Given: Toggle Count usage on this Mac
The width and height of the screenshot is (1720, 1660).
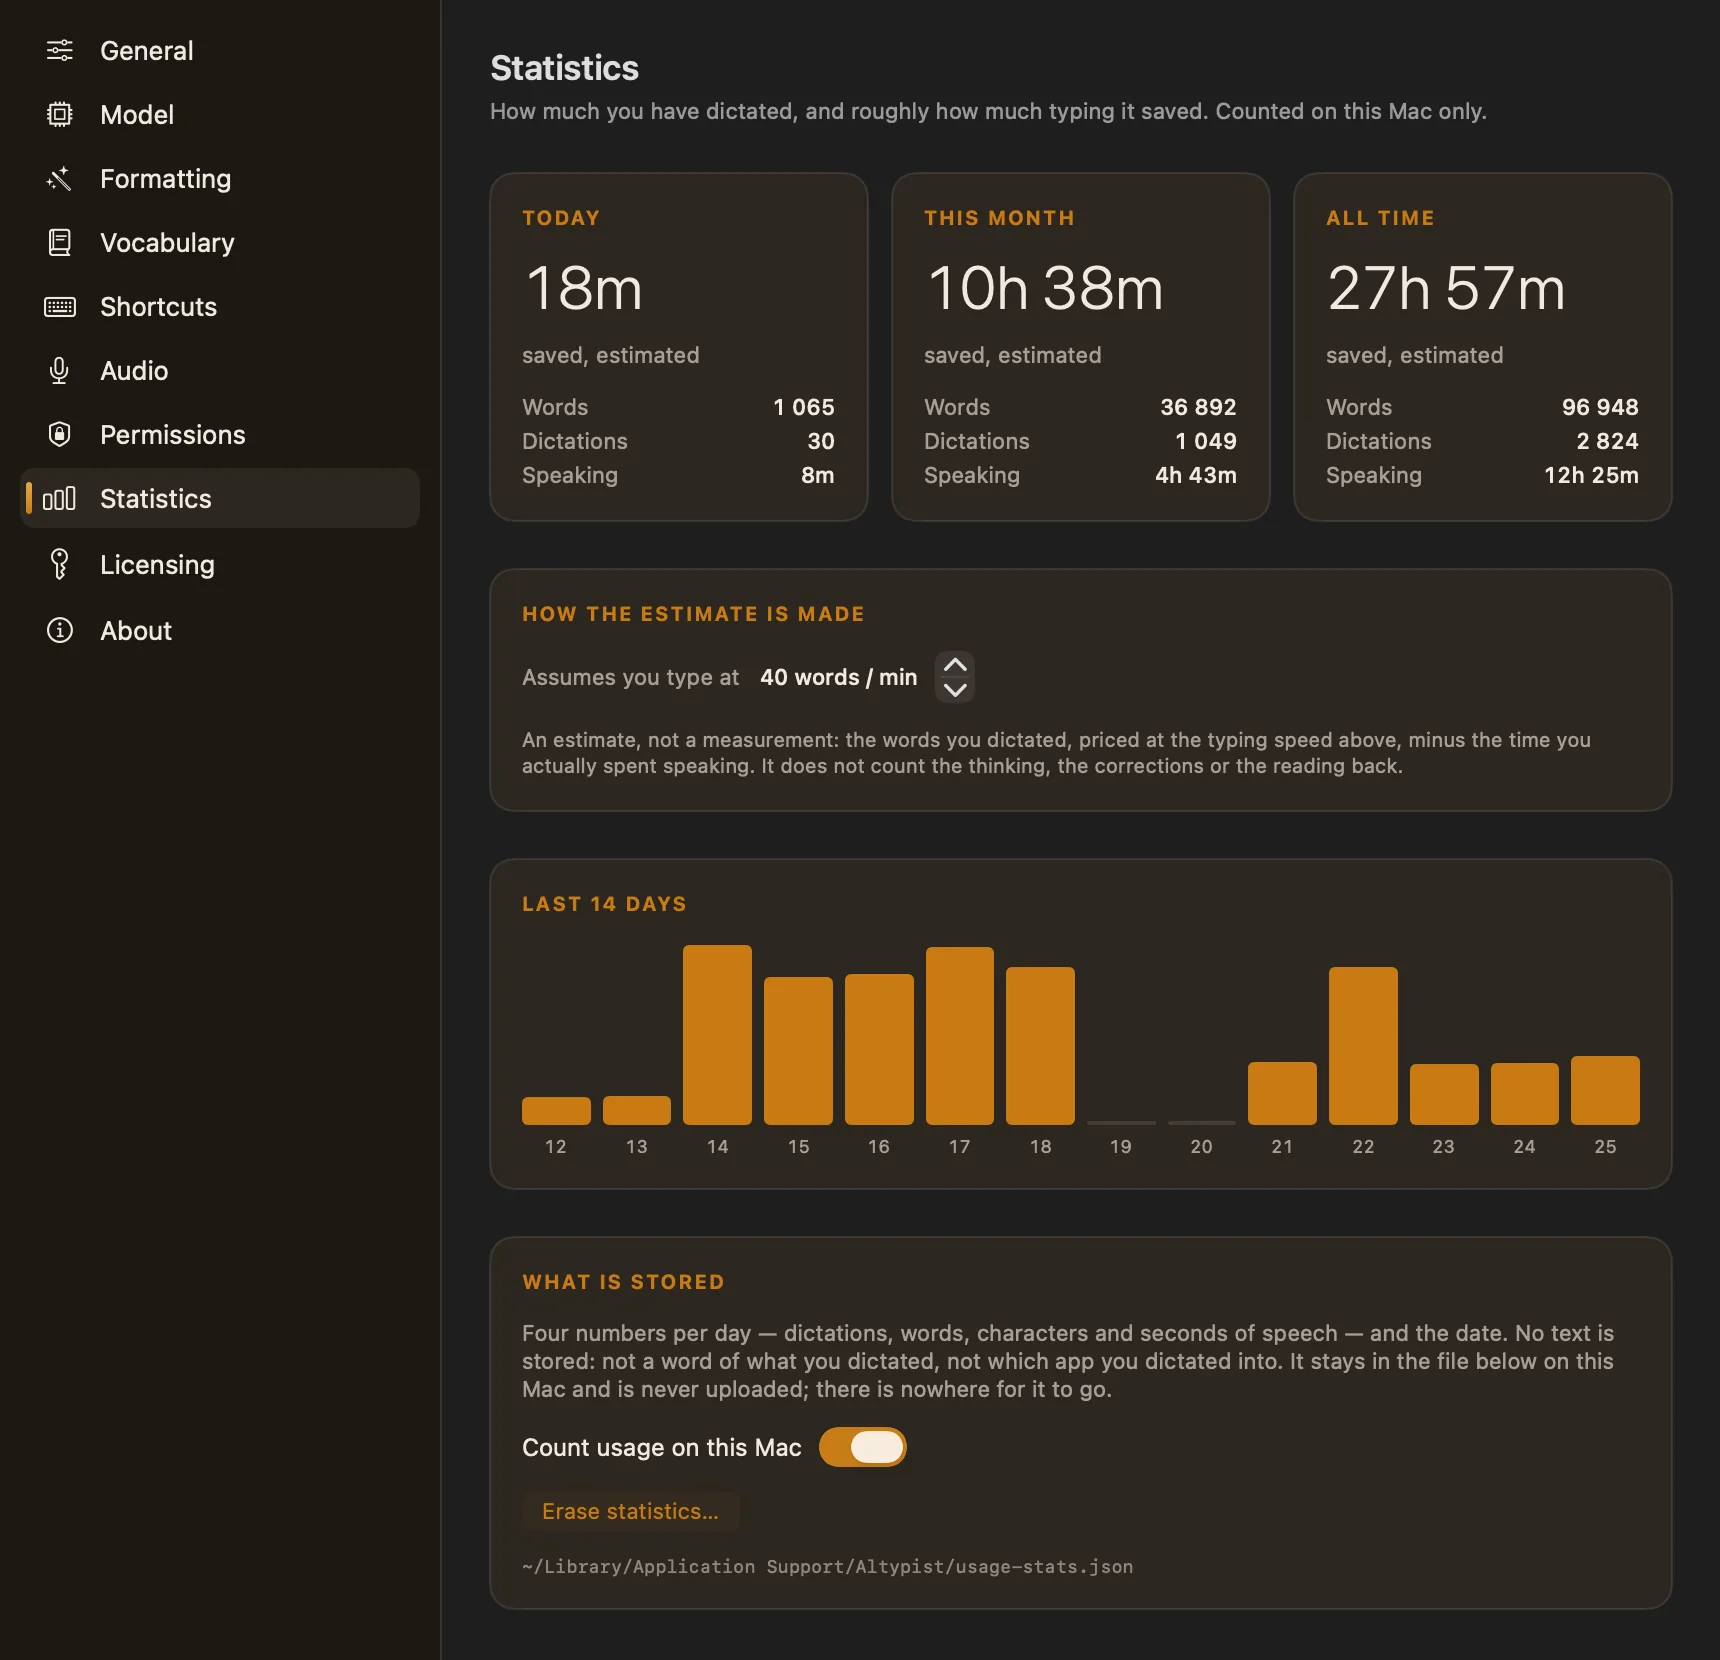Looking at the screenshot, I should coord(863,1447).
